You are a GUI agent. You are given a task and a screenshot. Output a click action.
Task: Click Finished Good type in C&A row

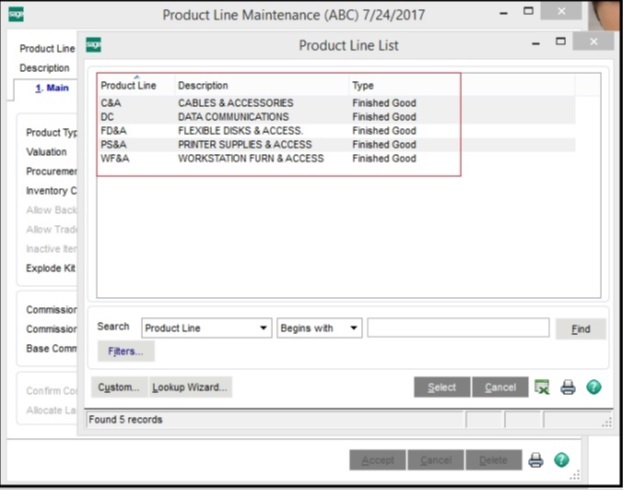pyautogui.click(x=384, y=103)
